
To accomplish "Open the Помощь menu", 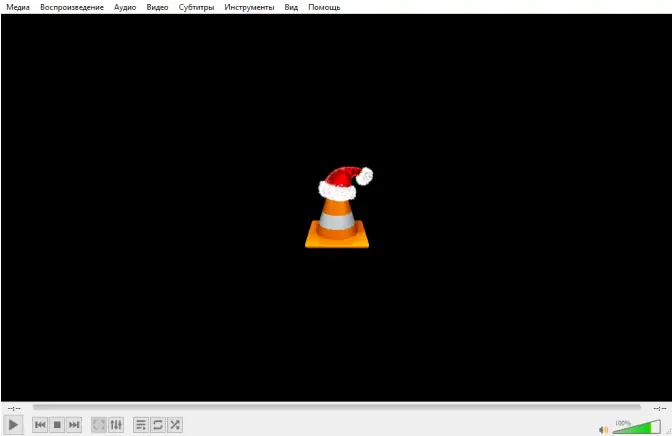I will point(324,7).
